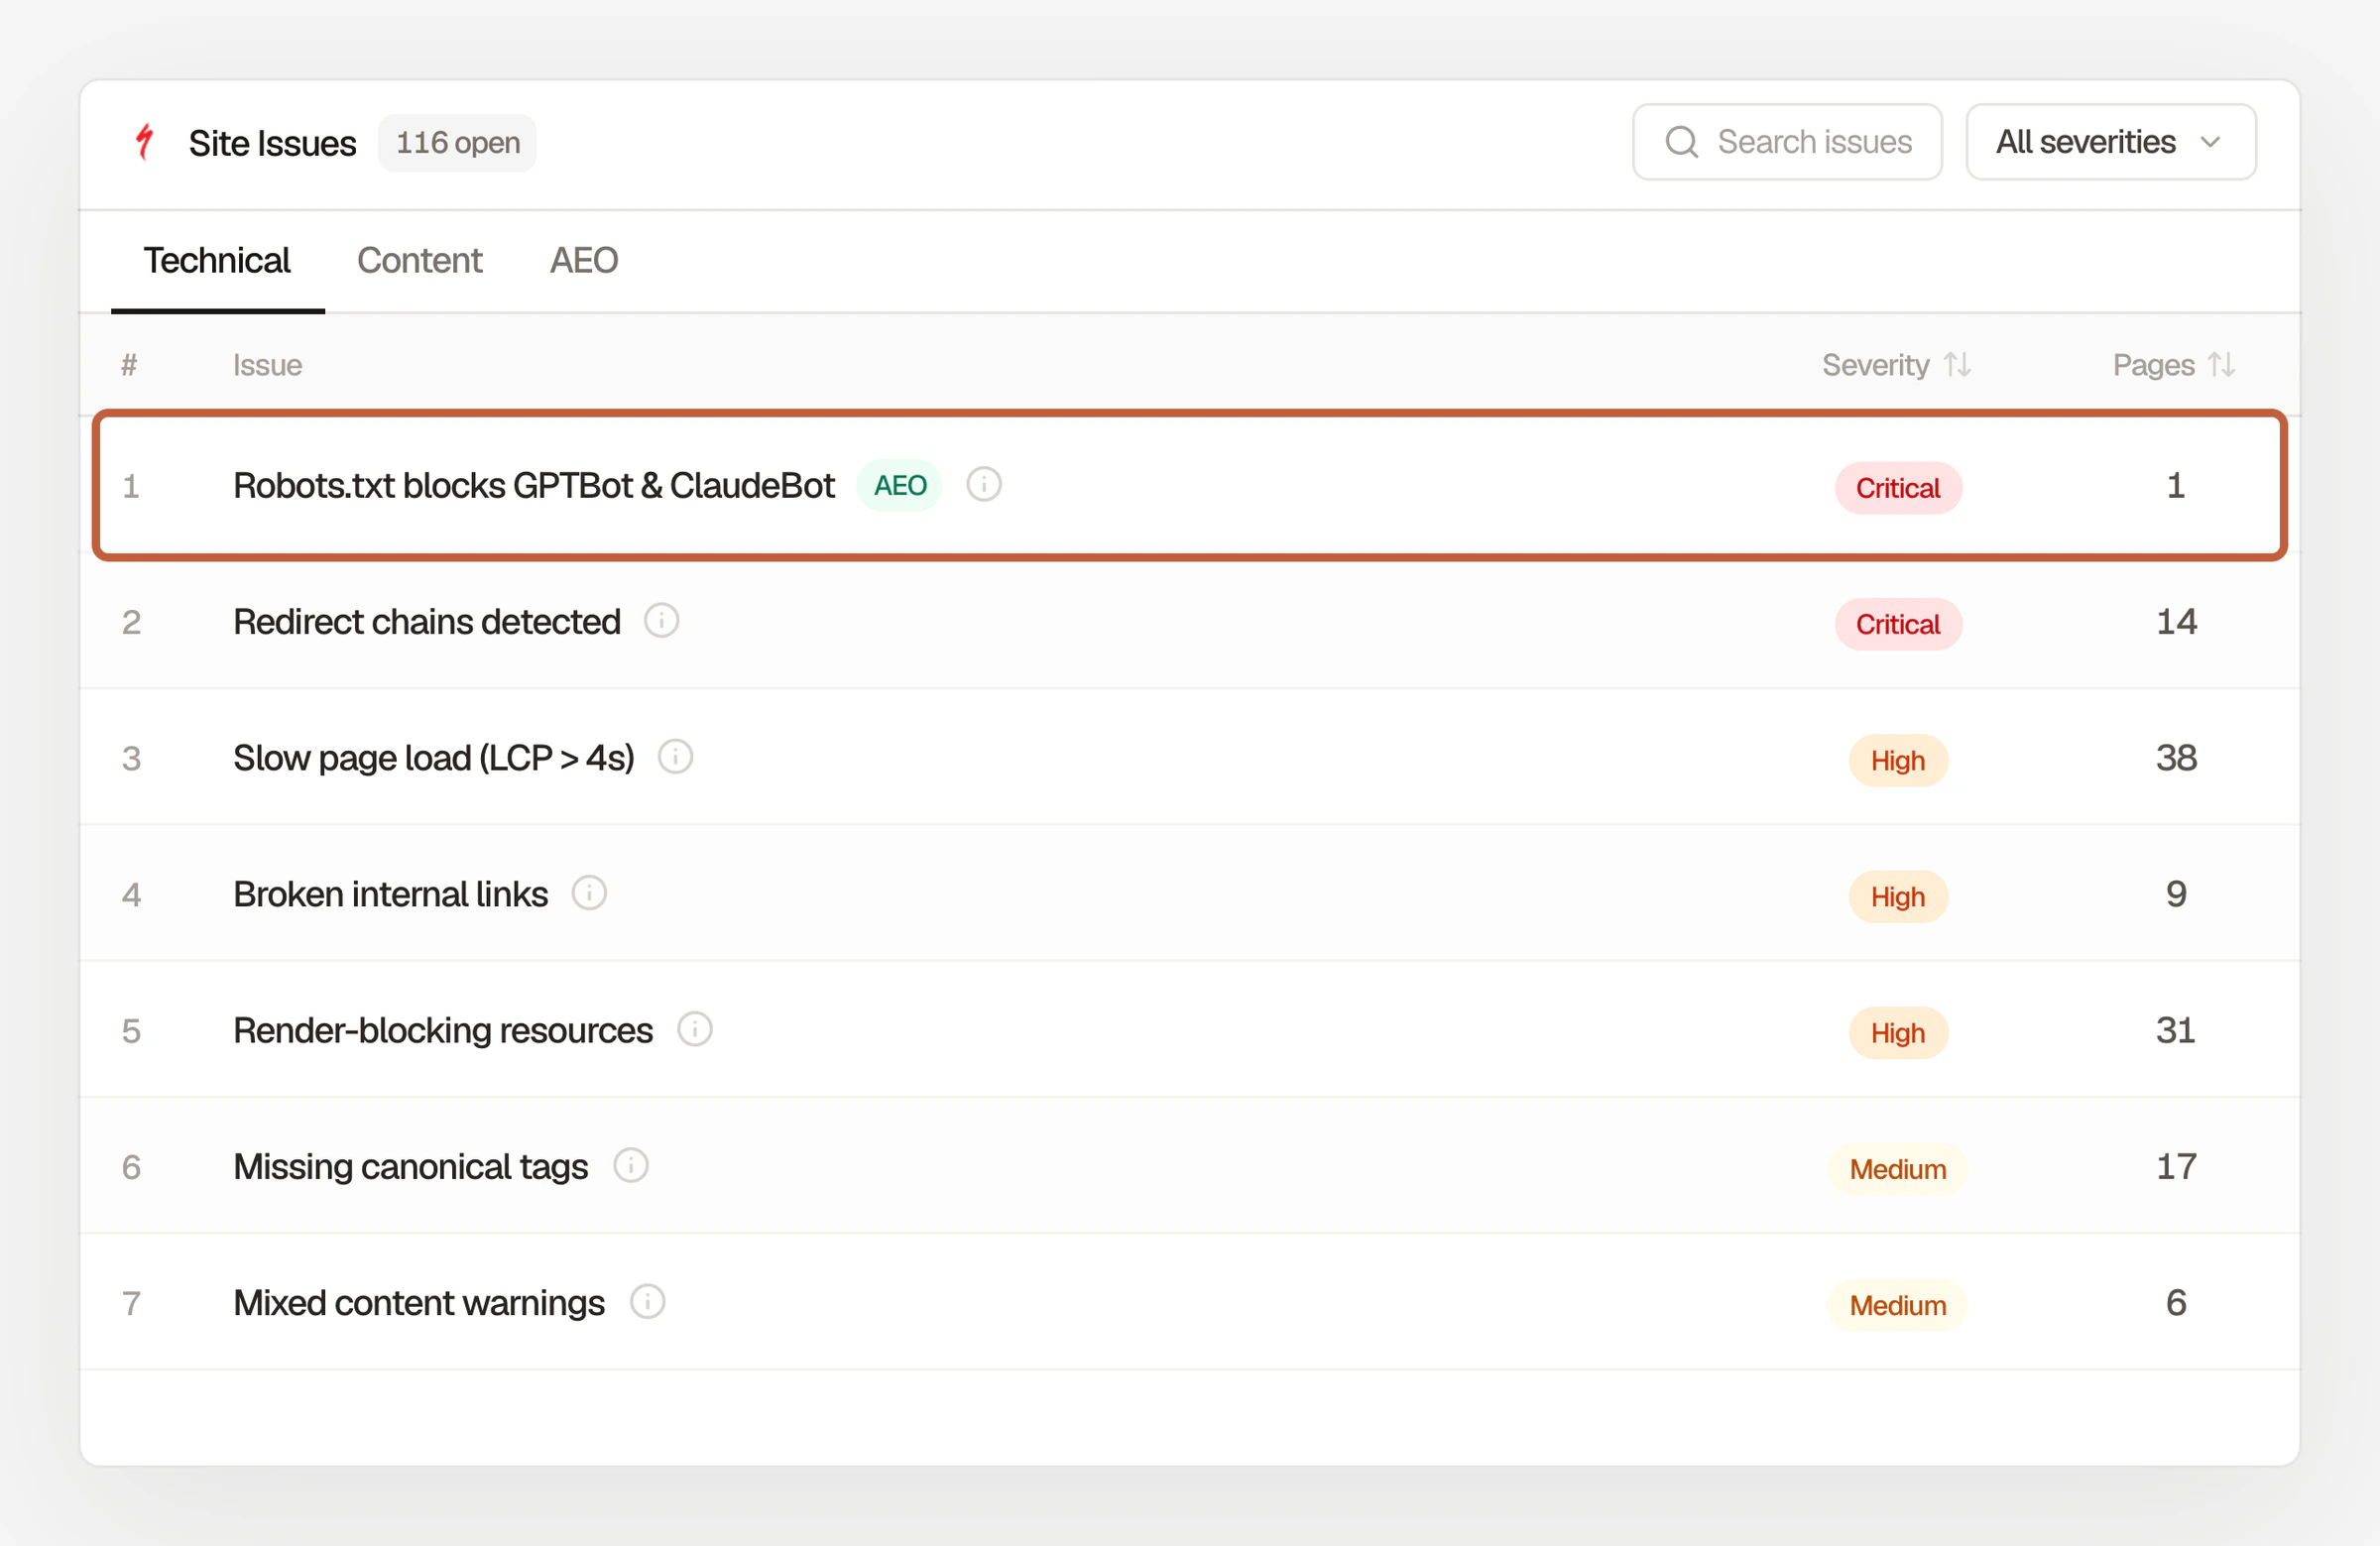
Task: Click pages count 17 for Missing canonical tags
Action: pyautogui.click(x=2176, y=1167)
